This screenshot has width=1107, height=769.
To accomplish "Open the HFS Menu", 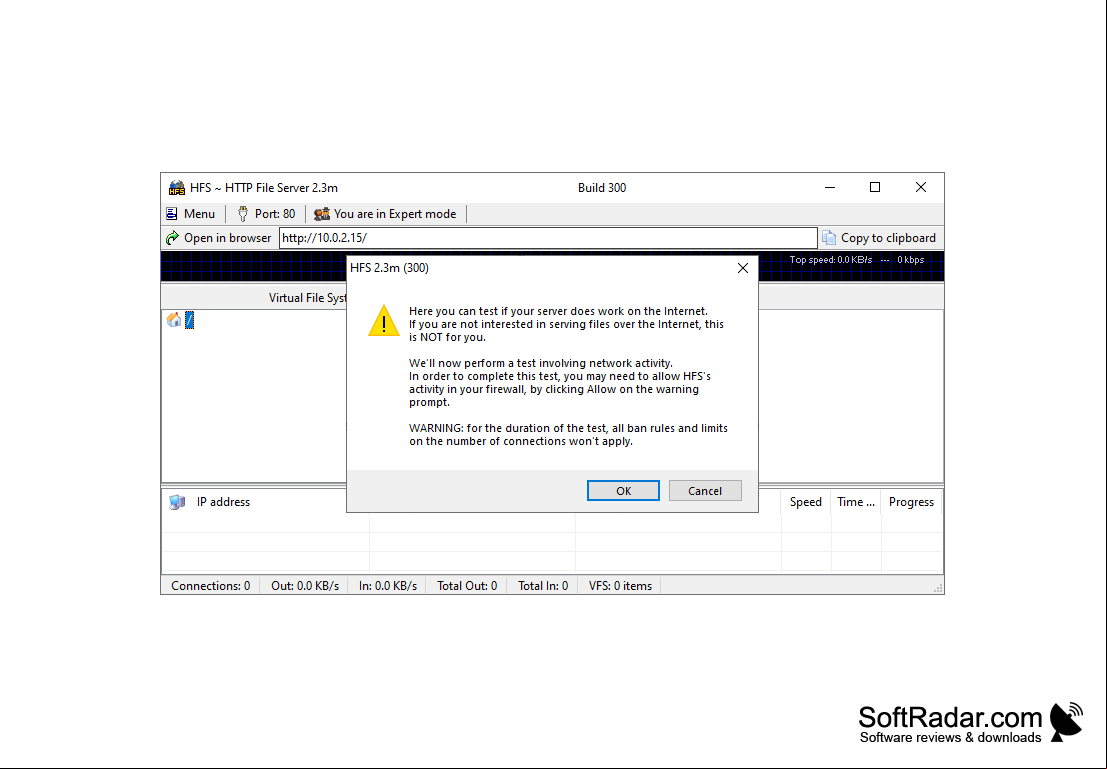I will tap(191, 214).
